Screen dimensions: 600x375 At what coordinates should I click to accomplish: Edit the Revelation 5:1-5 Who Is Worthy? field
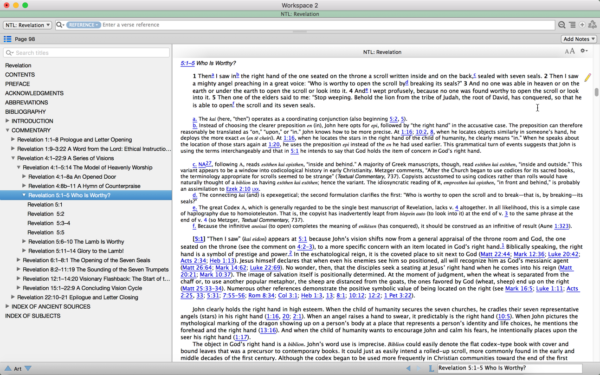(510, 368)
